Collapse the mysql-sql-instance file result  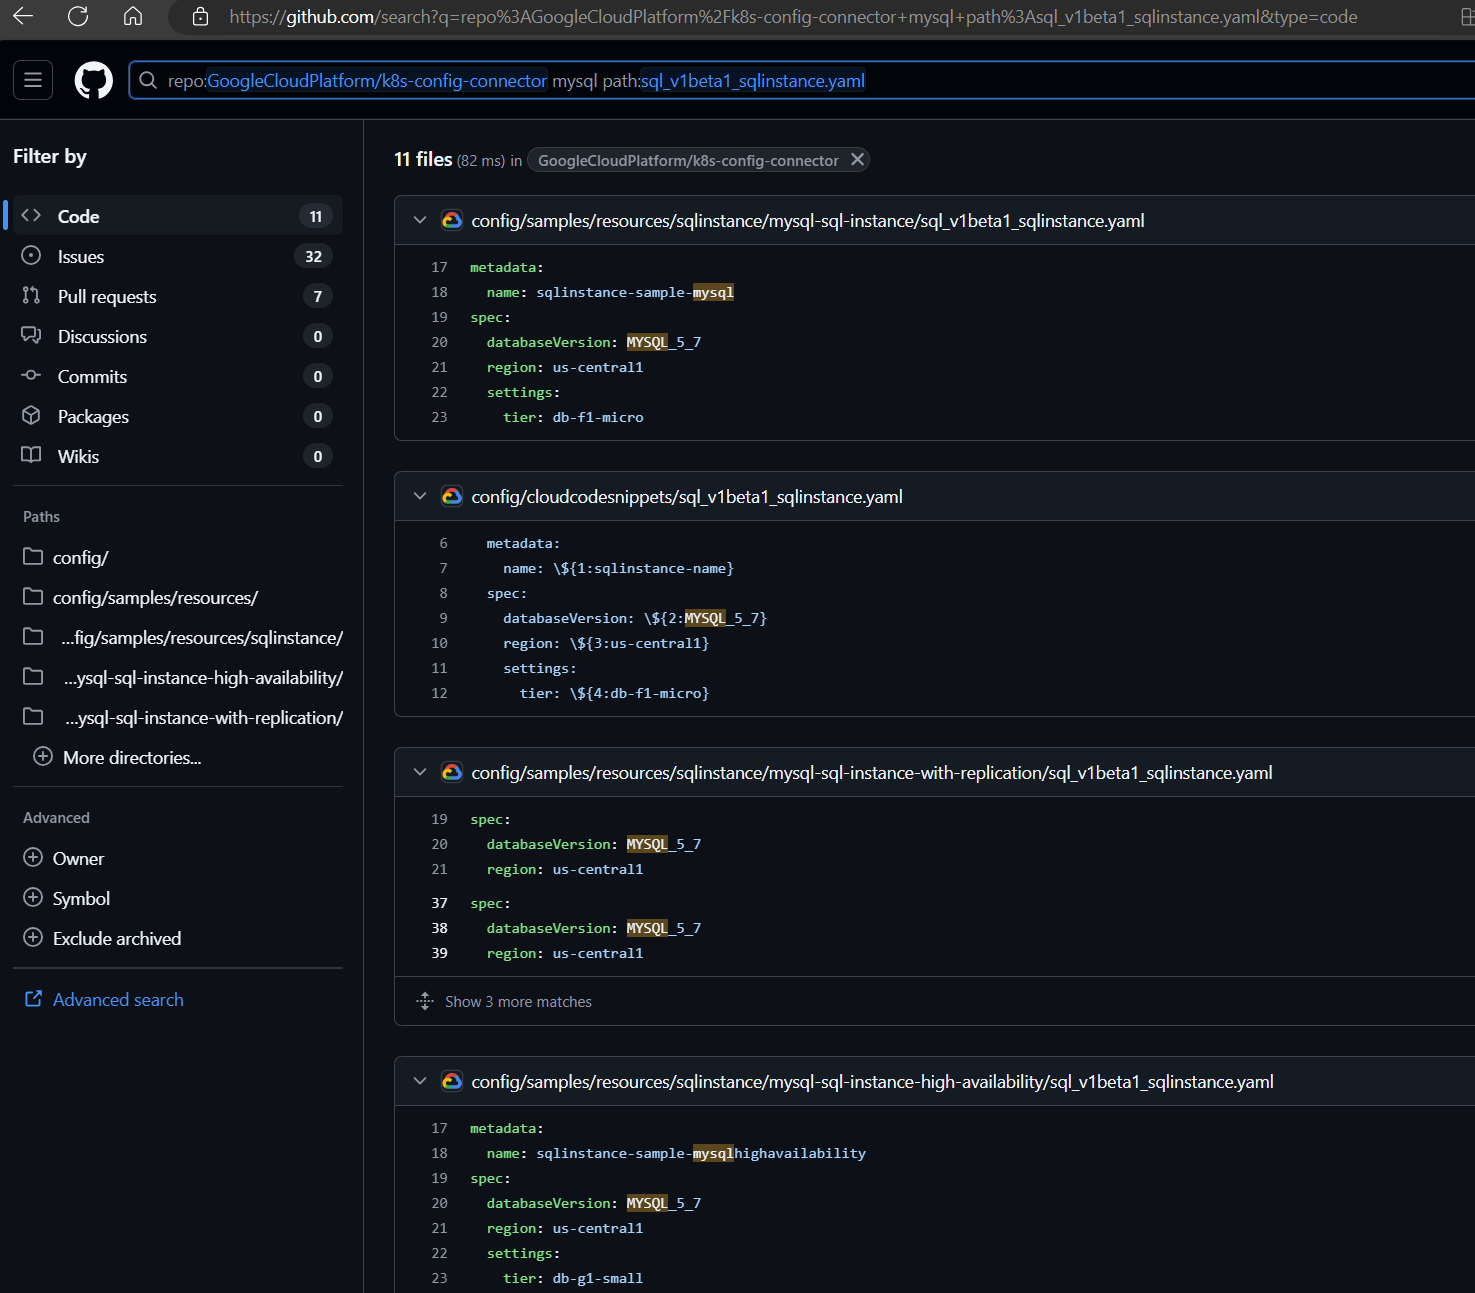420,220
